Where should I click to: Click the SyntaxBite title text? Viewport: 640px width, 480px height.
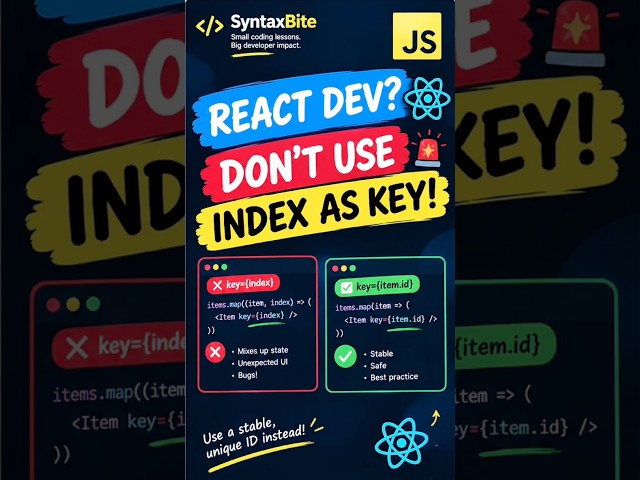273,22
